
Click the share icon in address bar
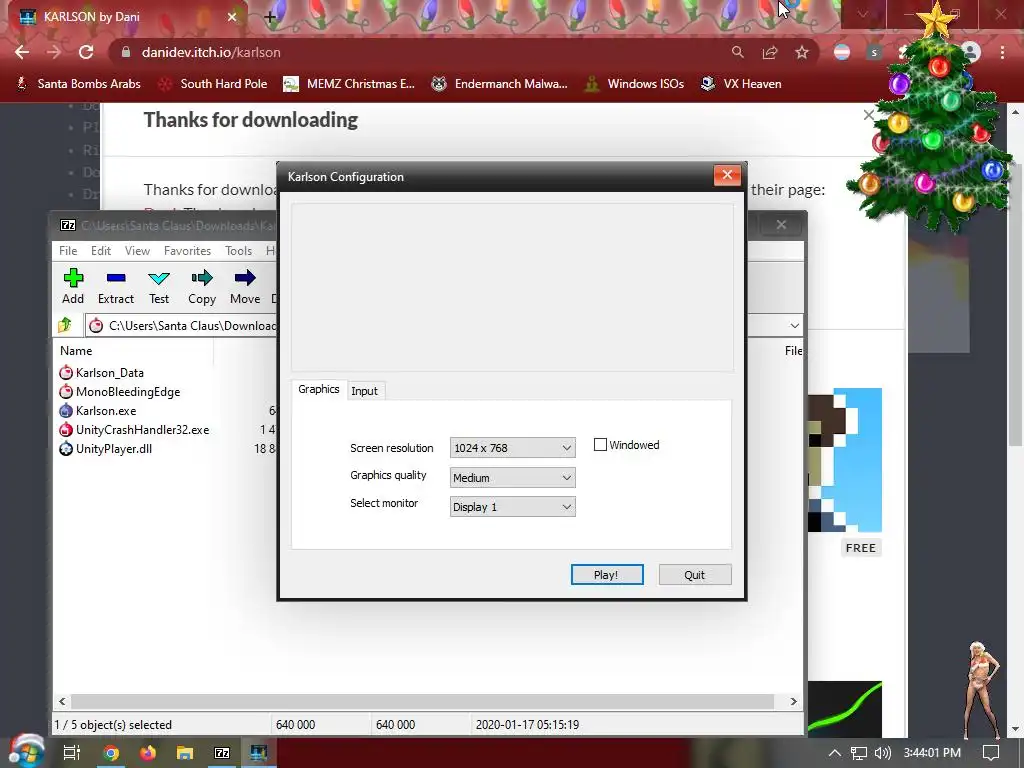(x=770, y=52)
